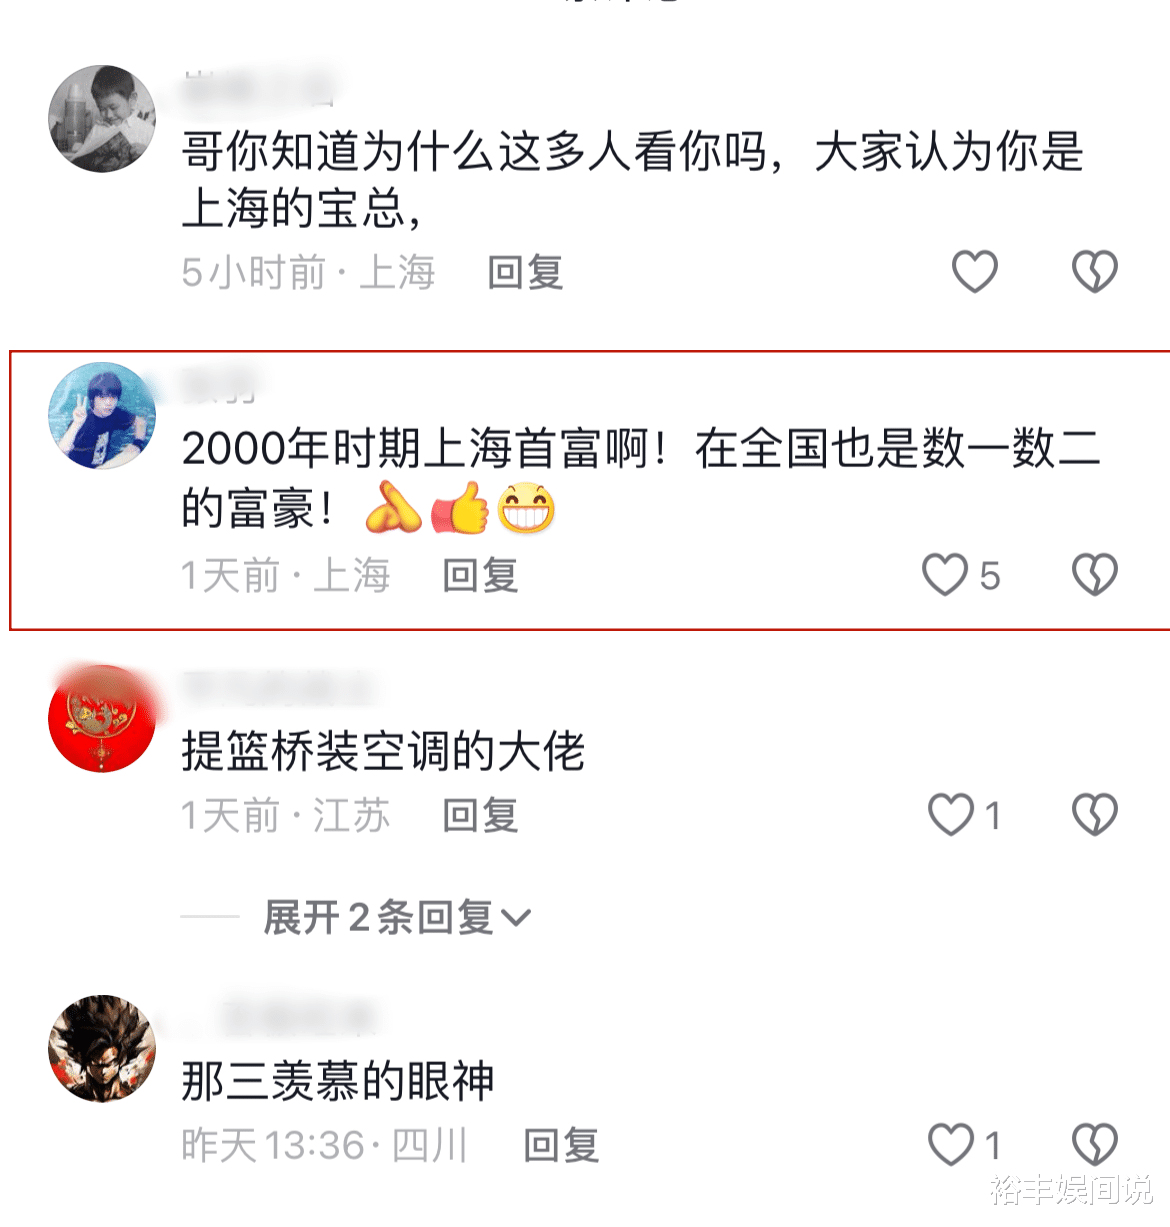Like the 2000年上海首富 comment
The image size is (1170, 1227).
[945, 575]
